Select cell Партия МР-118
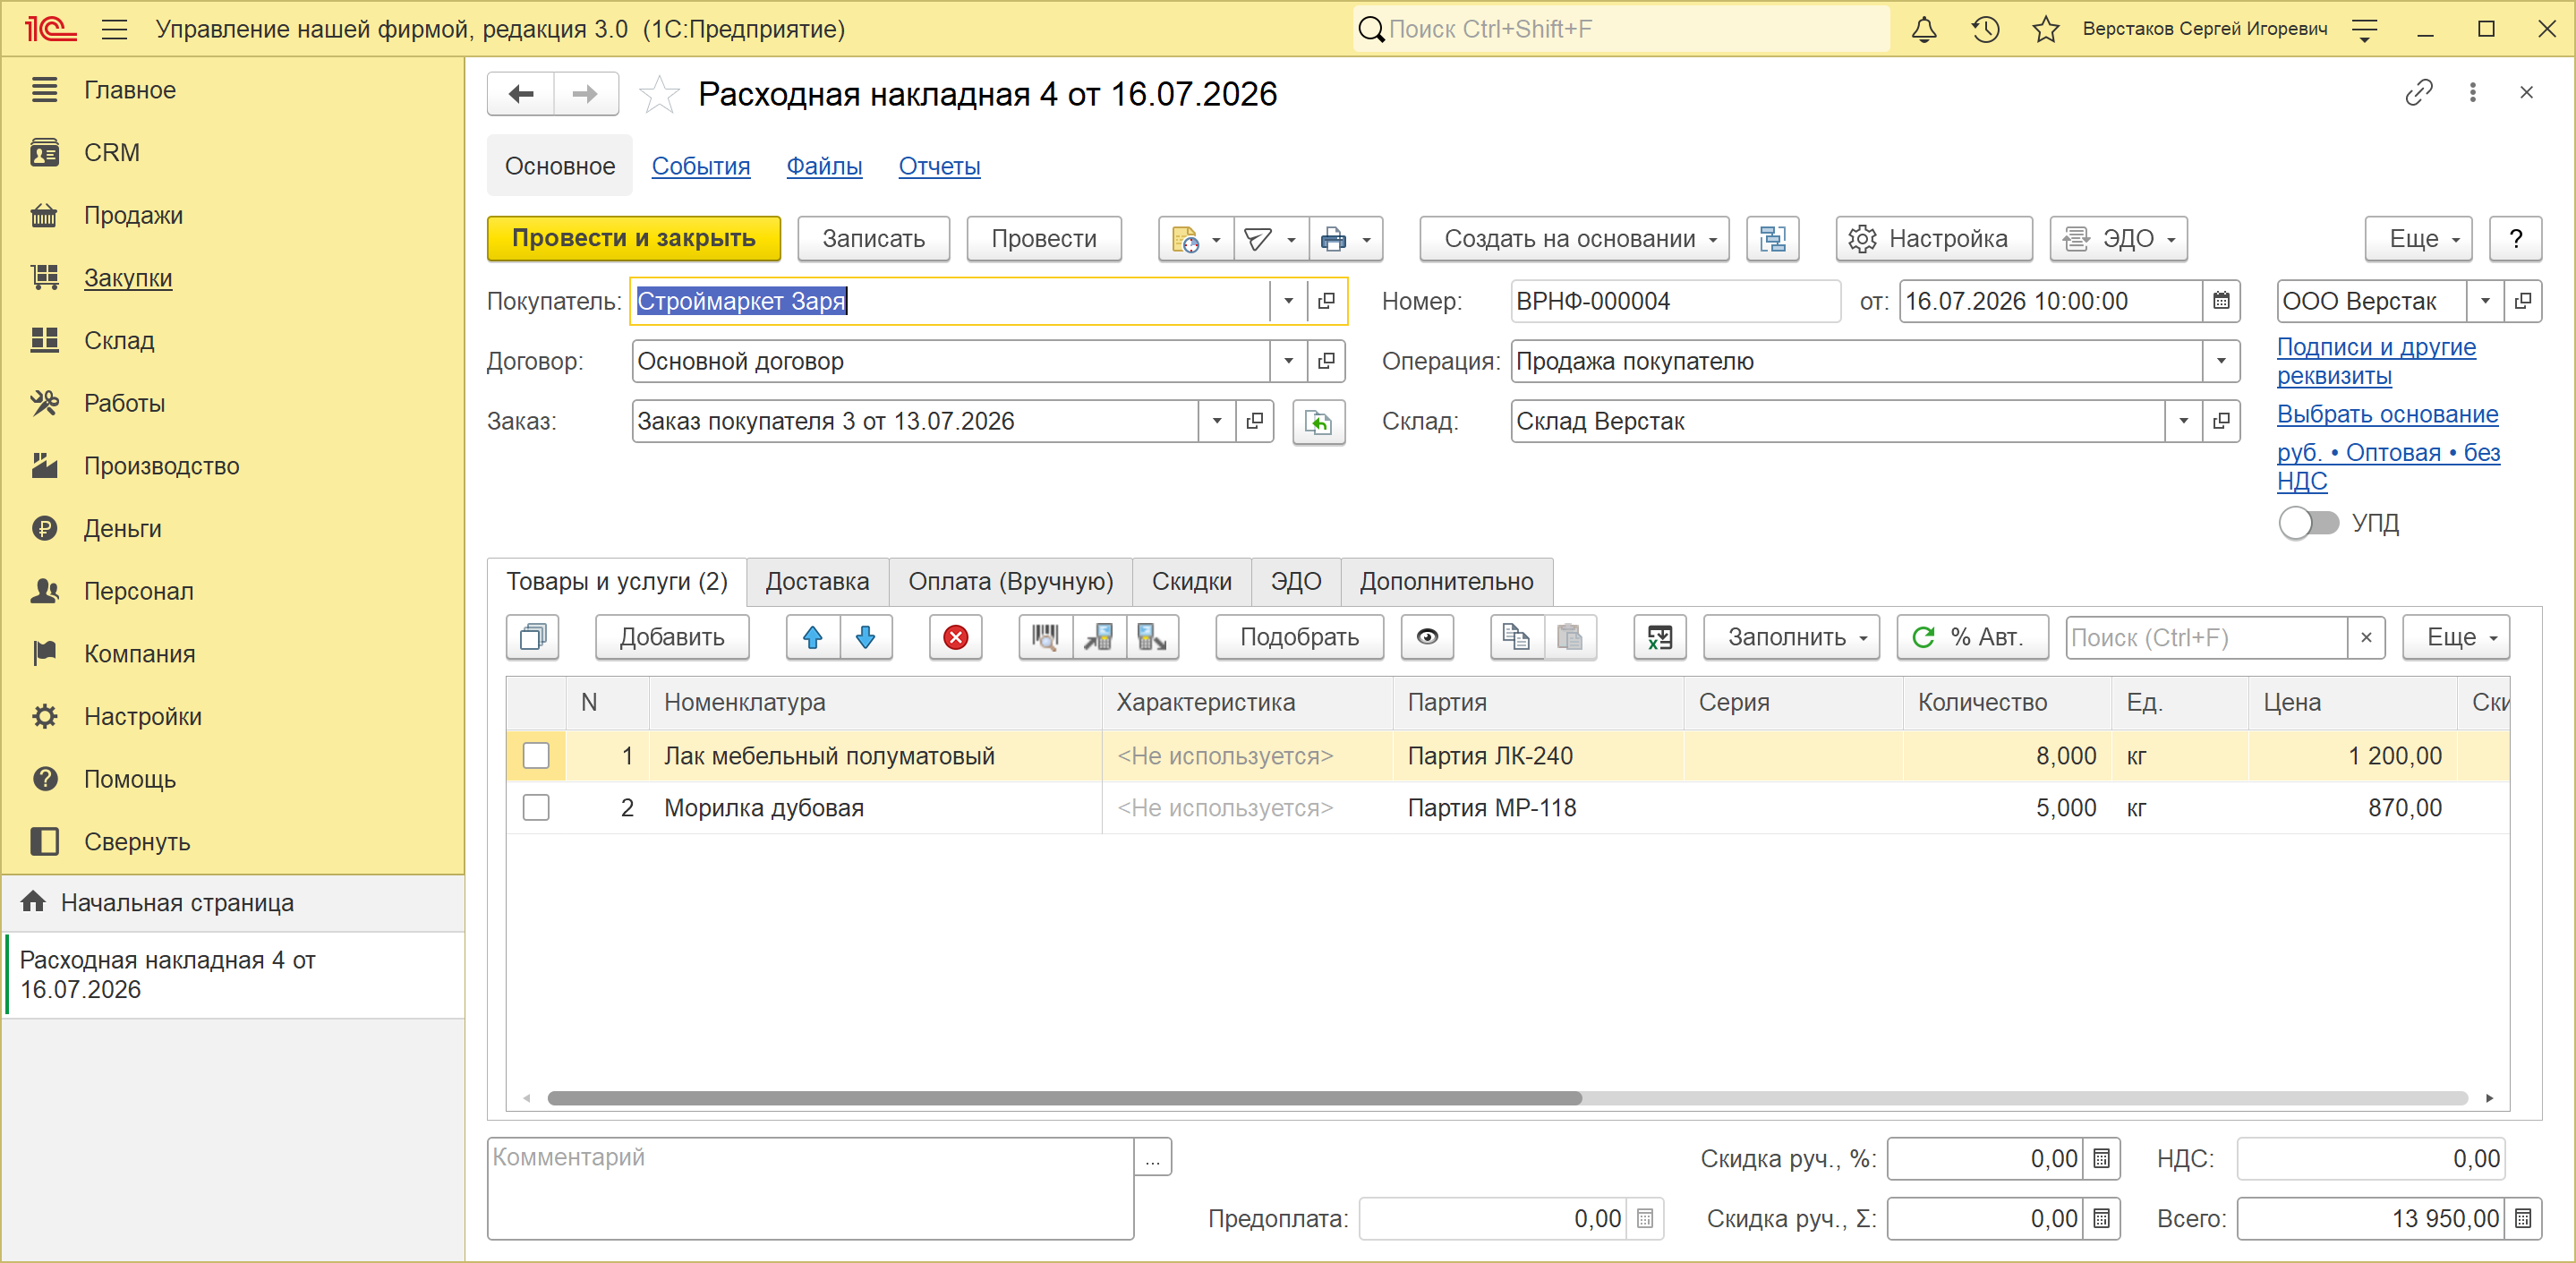Screen dimensions: 2576x1263 click(x=1537, y=807)
